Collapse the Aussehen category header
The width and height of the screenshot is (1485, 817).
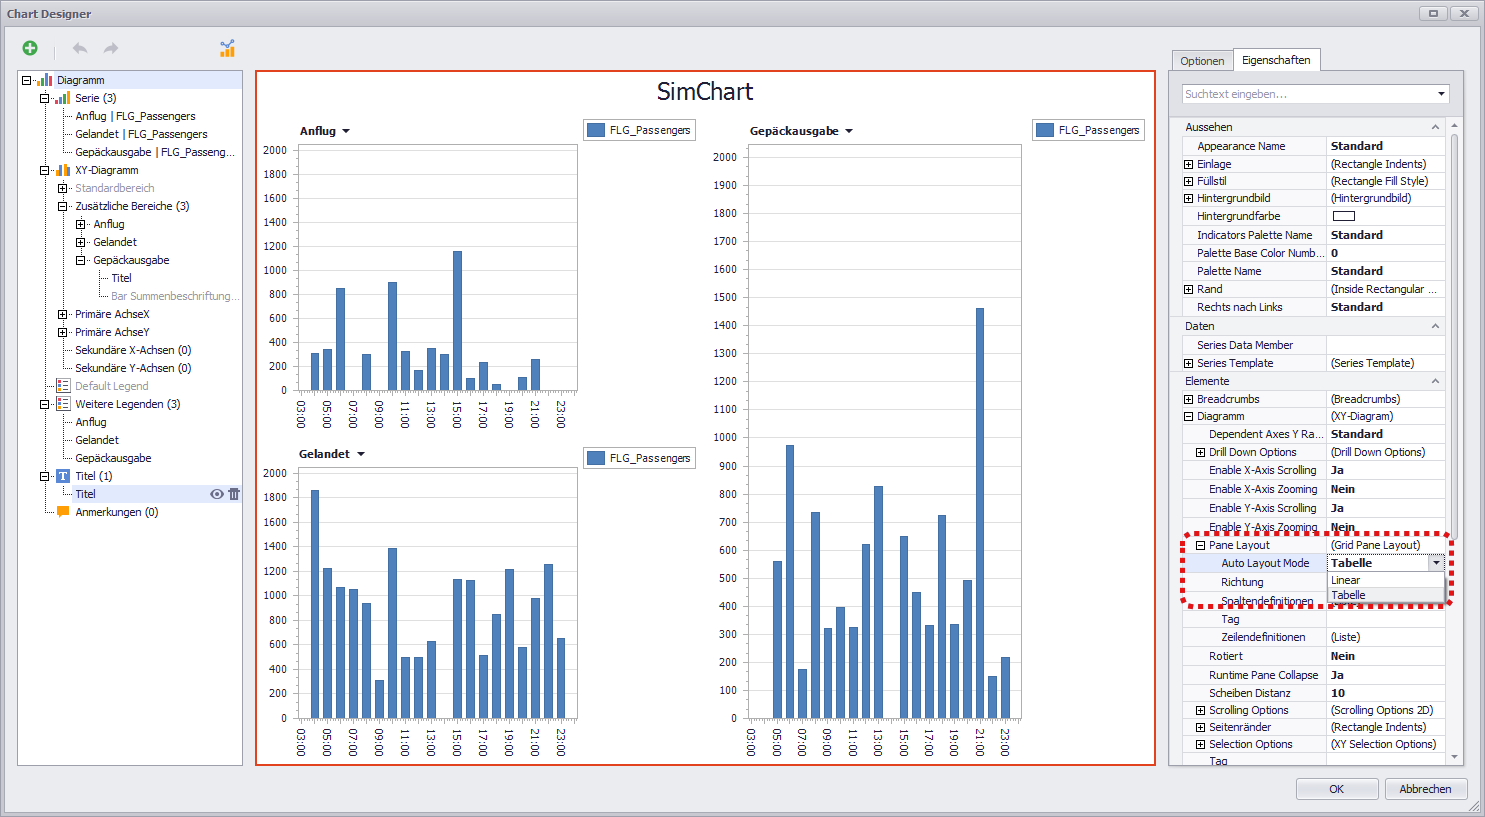pos(1435,127)
